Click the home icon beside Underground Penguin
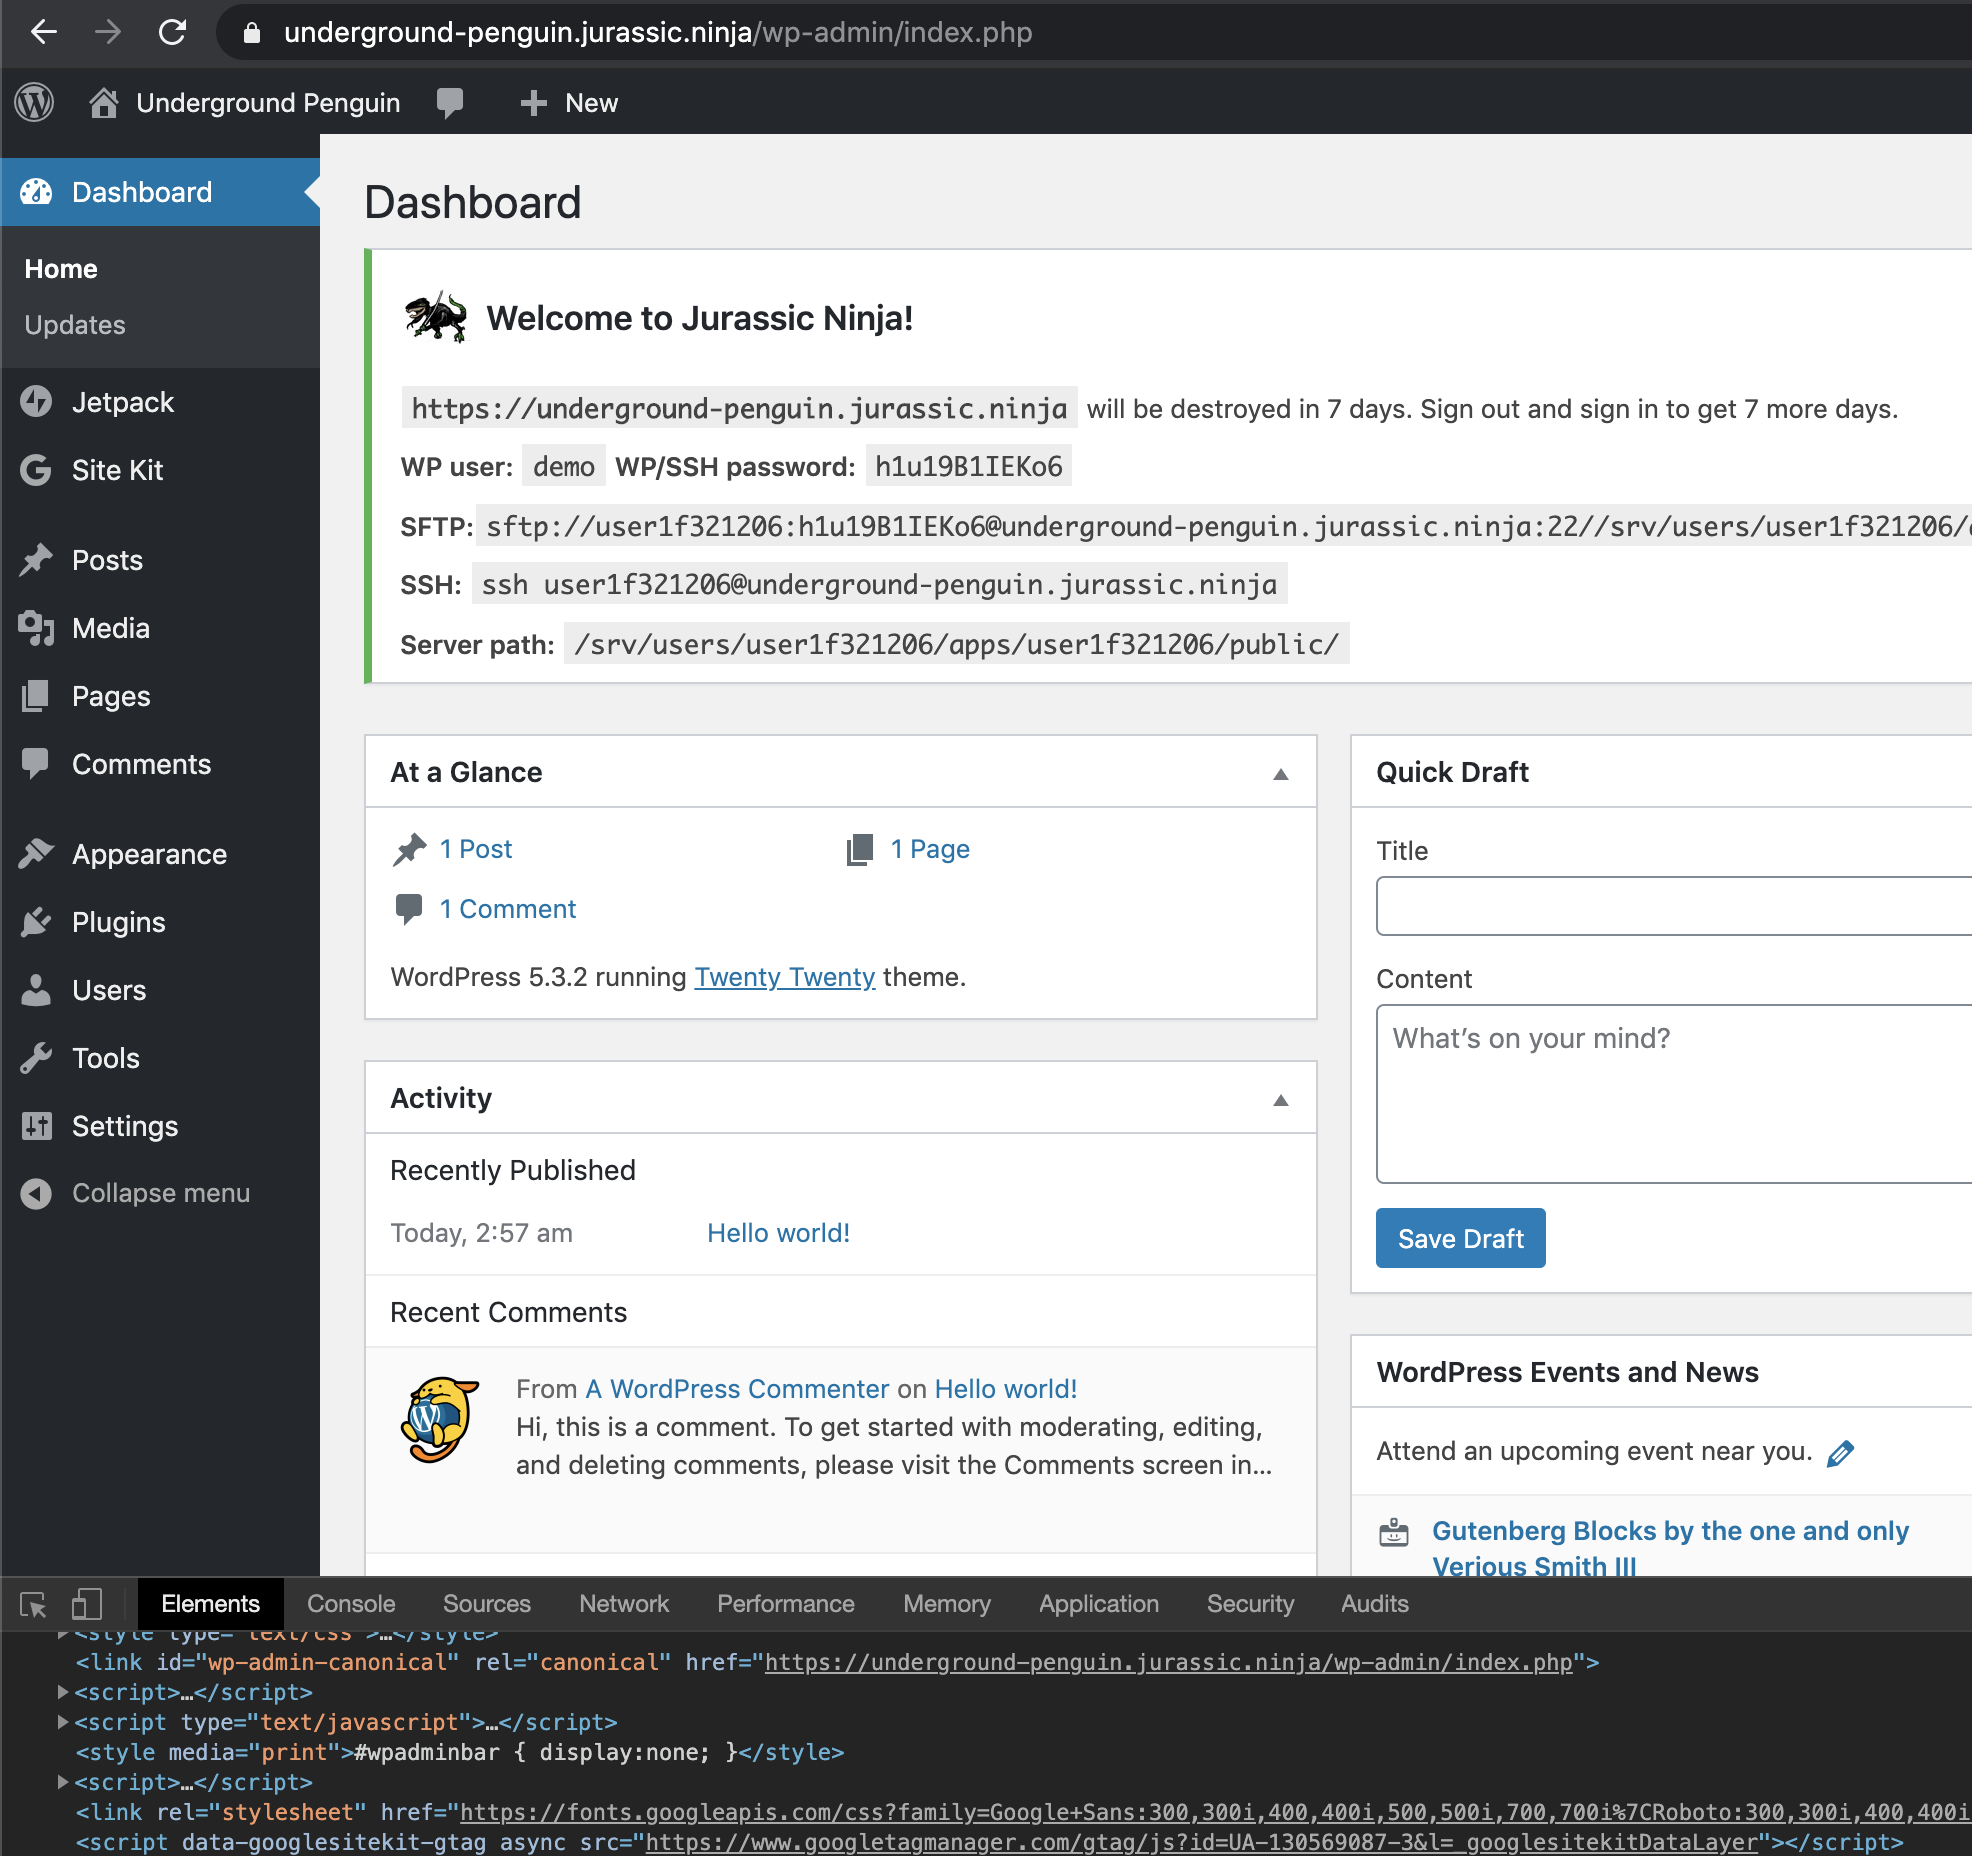1972x1856 pixels. (x=104, y=102)
